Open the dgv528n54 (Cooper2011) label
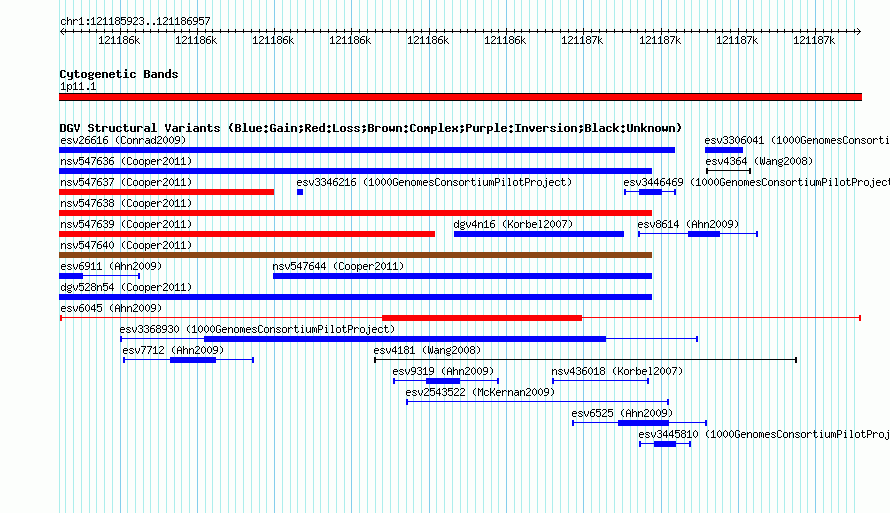Screen dimensions: 890x513 coord(126,287)
